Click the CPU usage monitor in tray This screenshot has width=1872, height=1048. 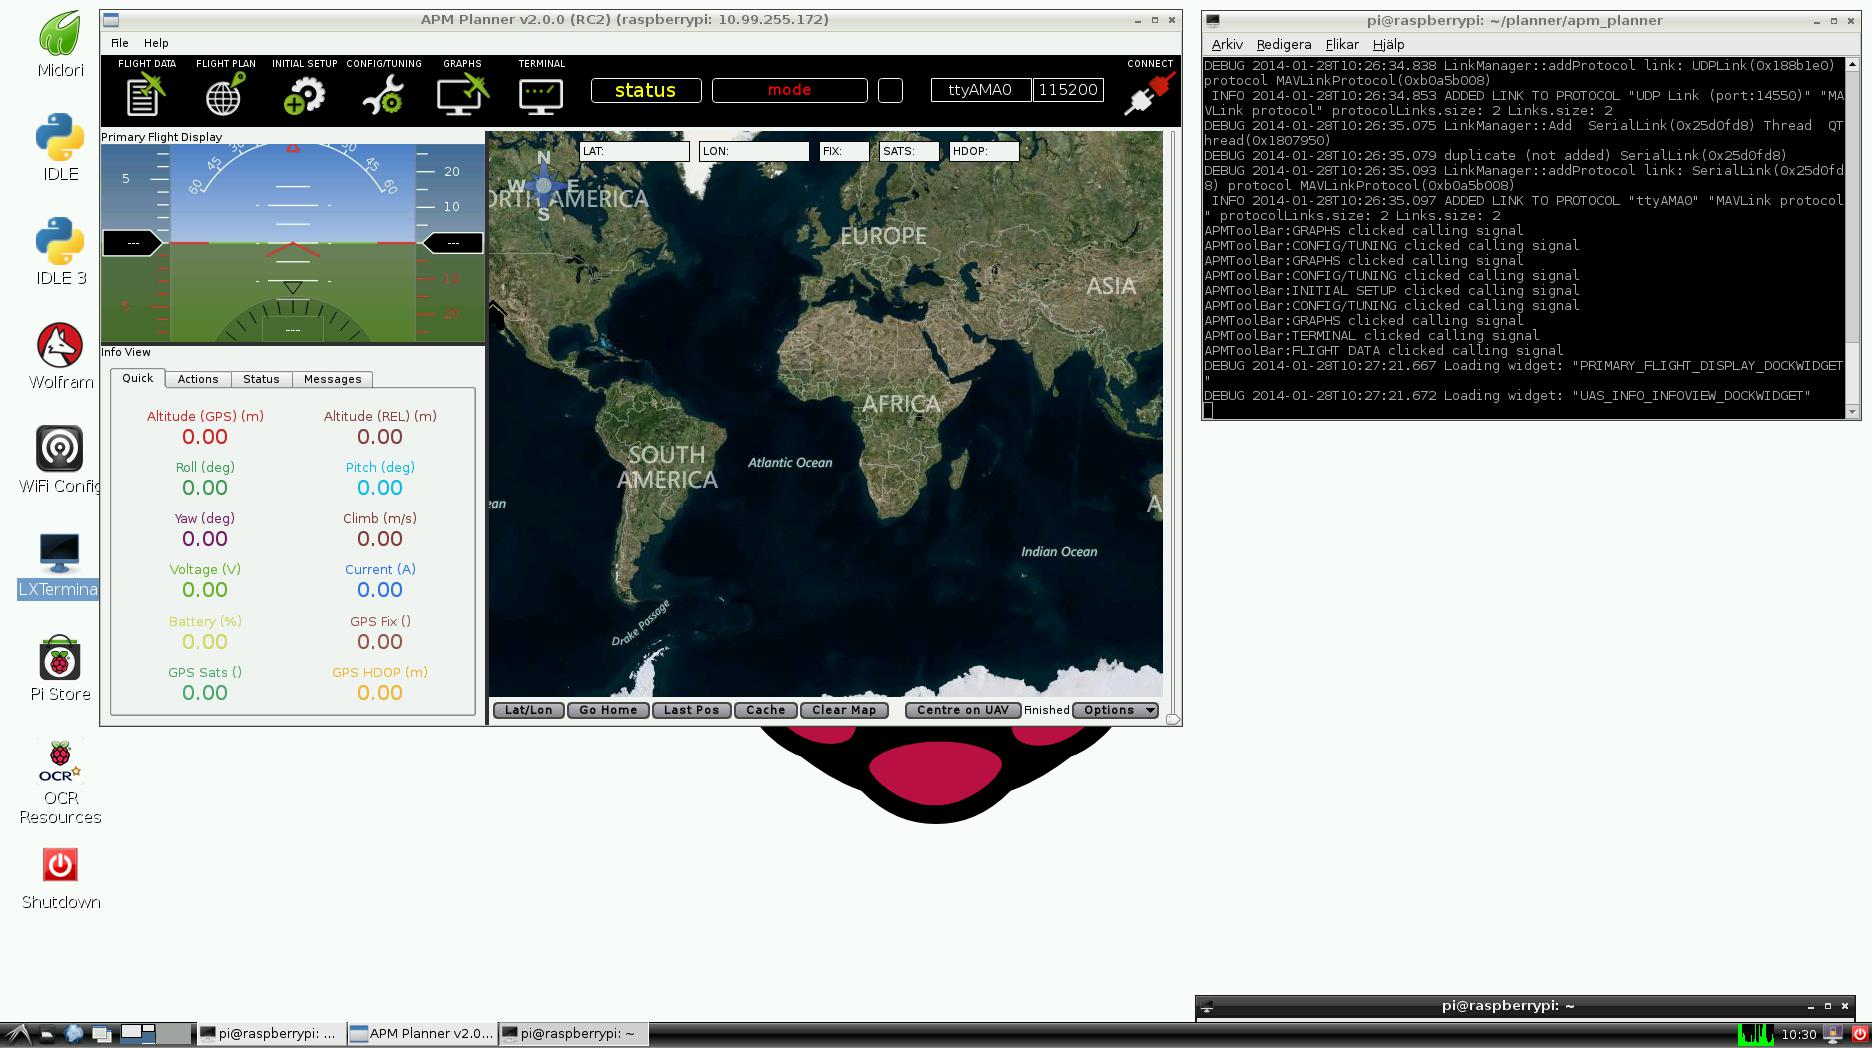pos(1755,1034)
